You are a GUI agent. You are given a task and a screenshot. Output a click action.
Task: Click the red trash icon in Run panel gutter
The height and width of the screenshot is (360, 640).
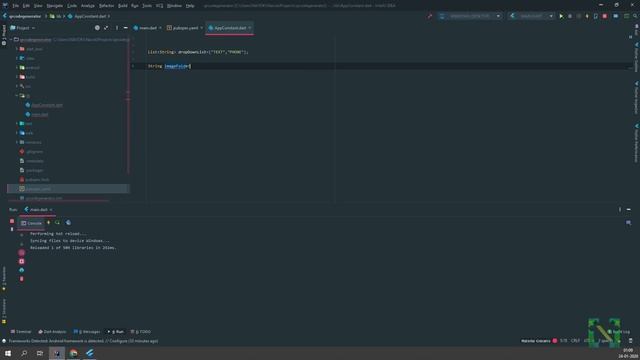click(x=22, y=279)
